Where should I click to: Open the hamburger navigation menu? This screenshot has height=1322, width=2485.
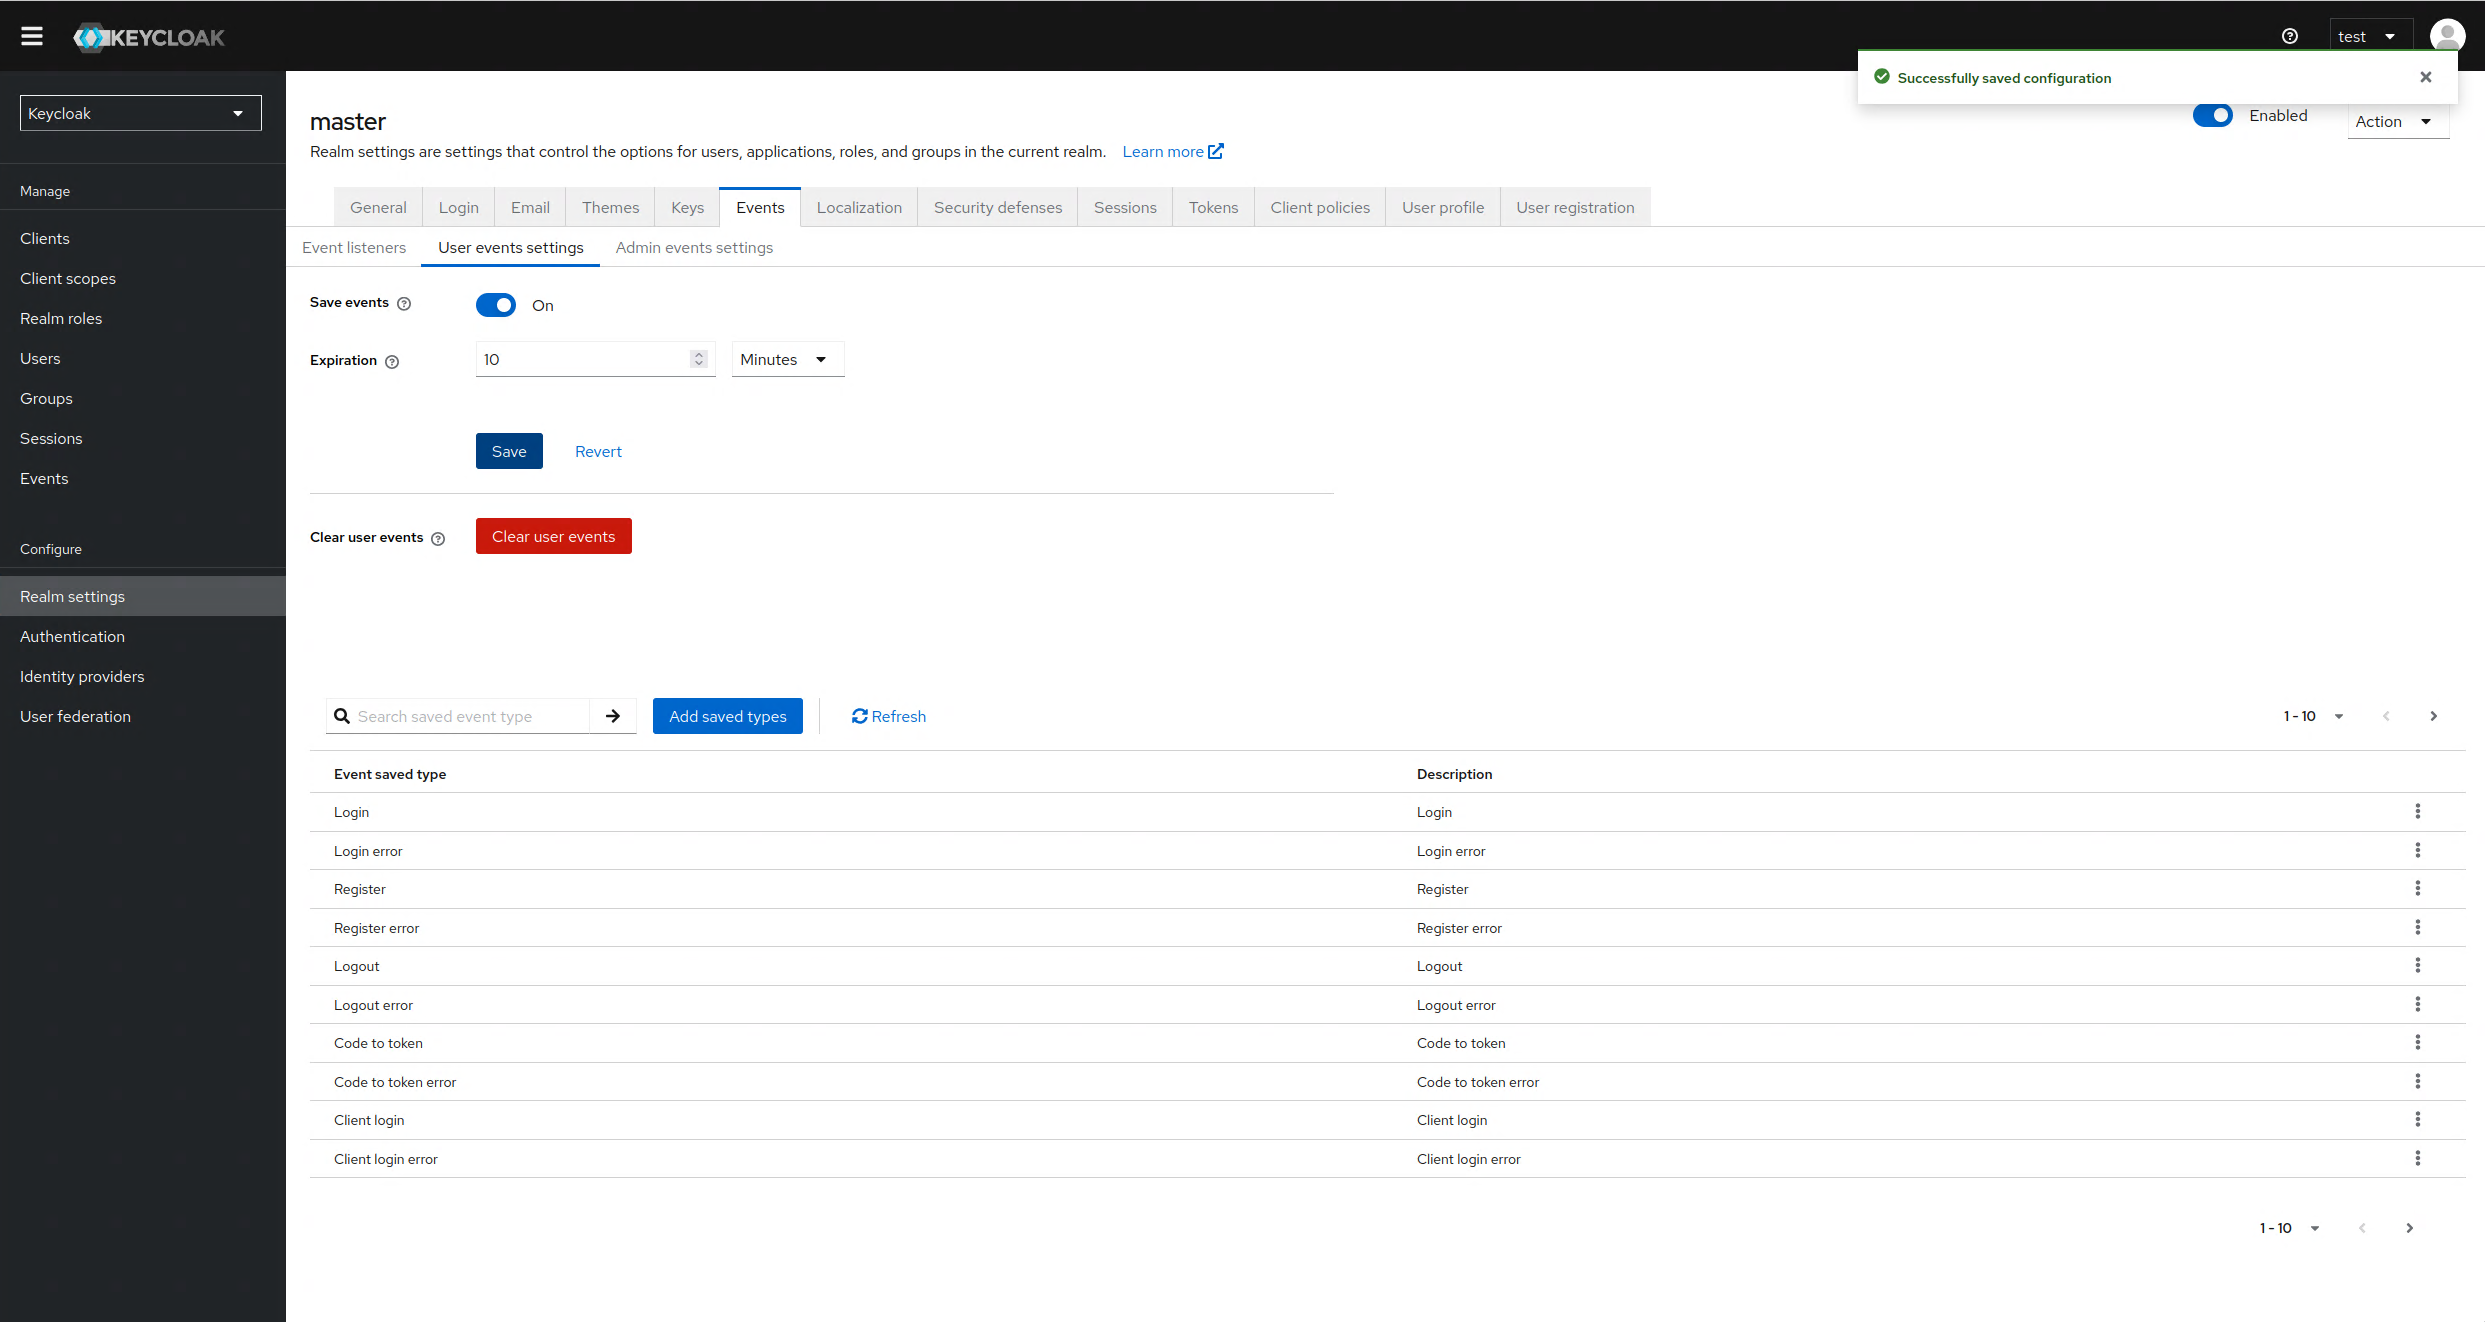(32, 36)
